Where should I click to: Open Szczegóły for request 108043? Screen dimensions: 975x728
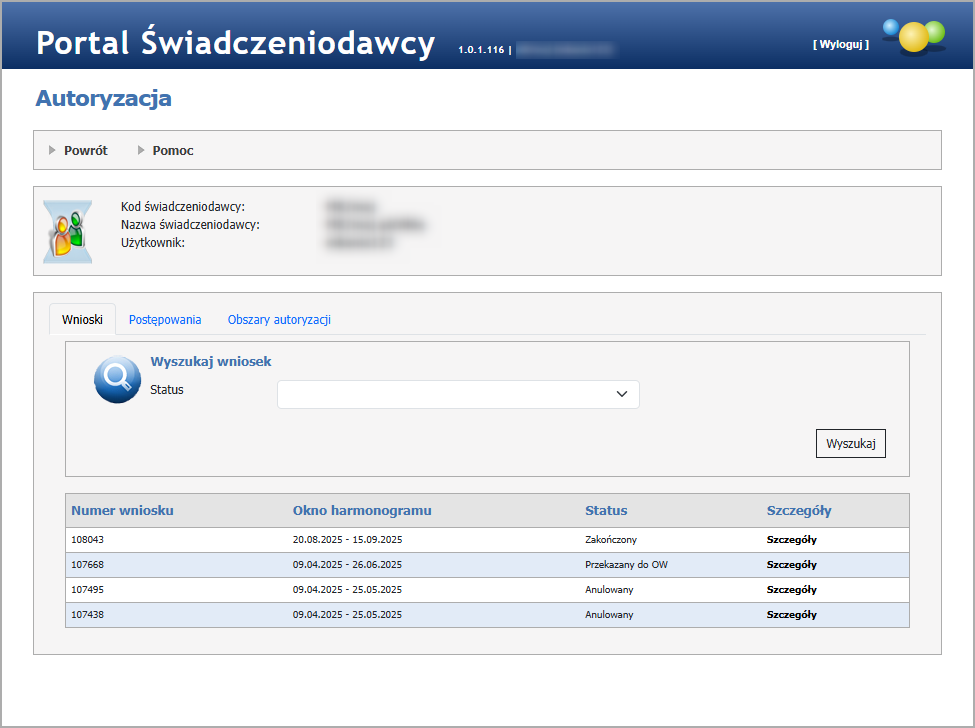pos(791,540)
